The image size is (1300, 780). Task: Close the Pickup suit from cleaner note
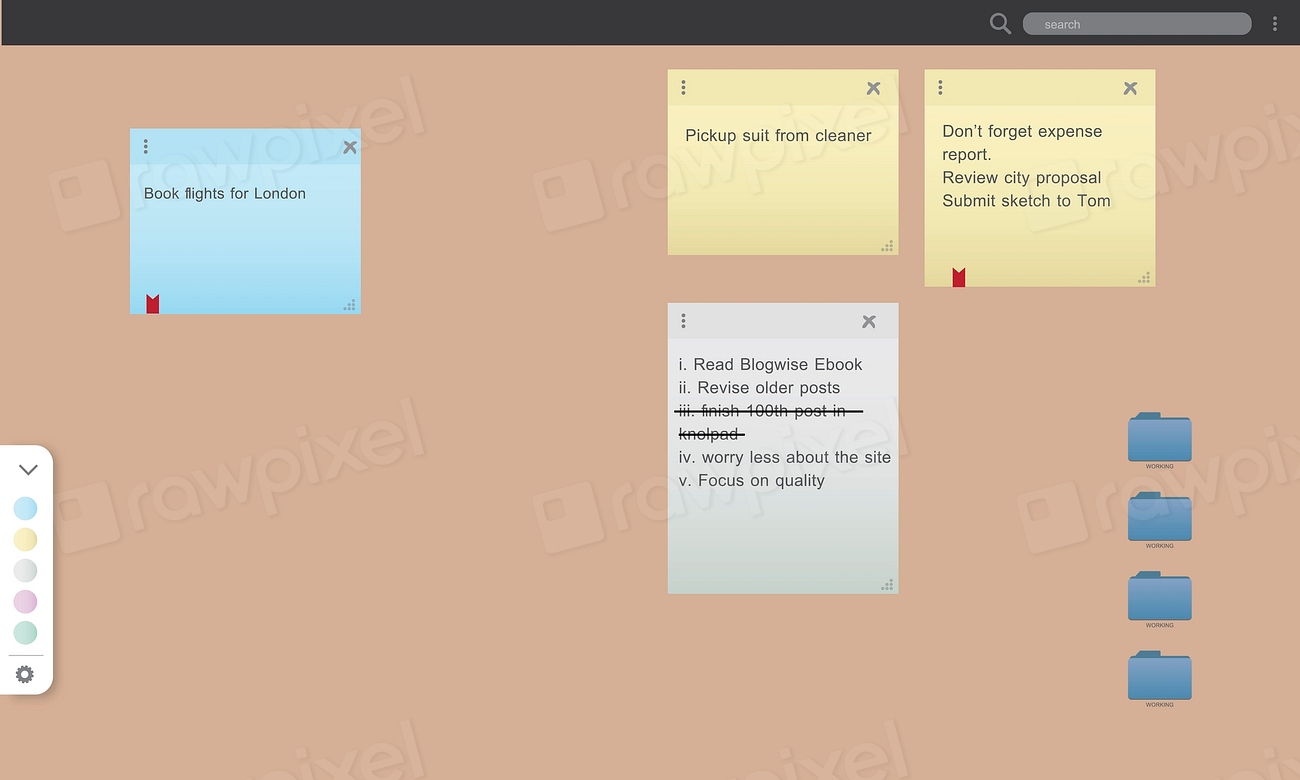pyautogui.click(x=873, y=88)
